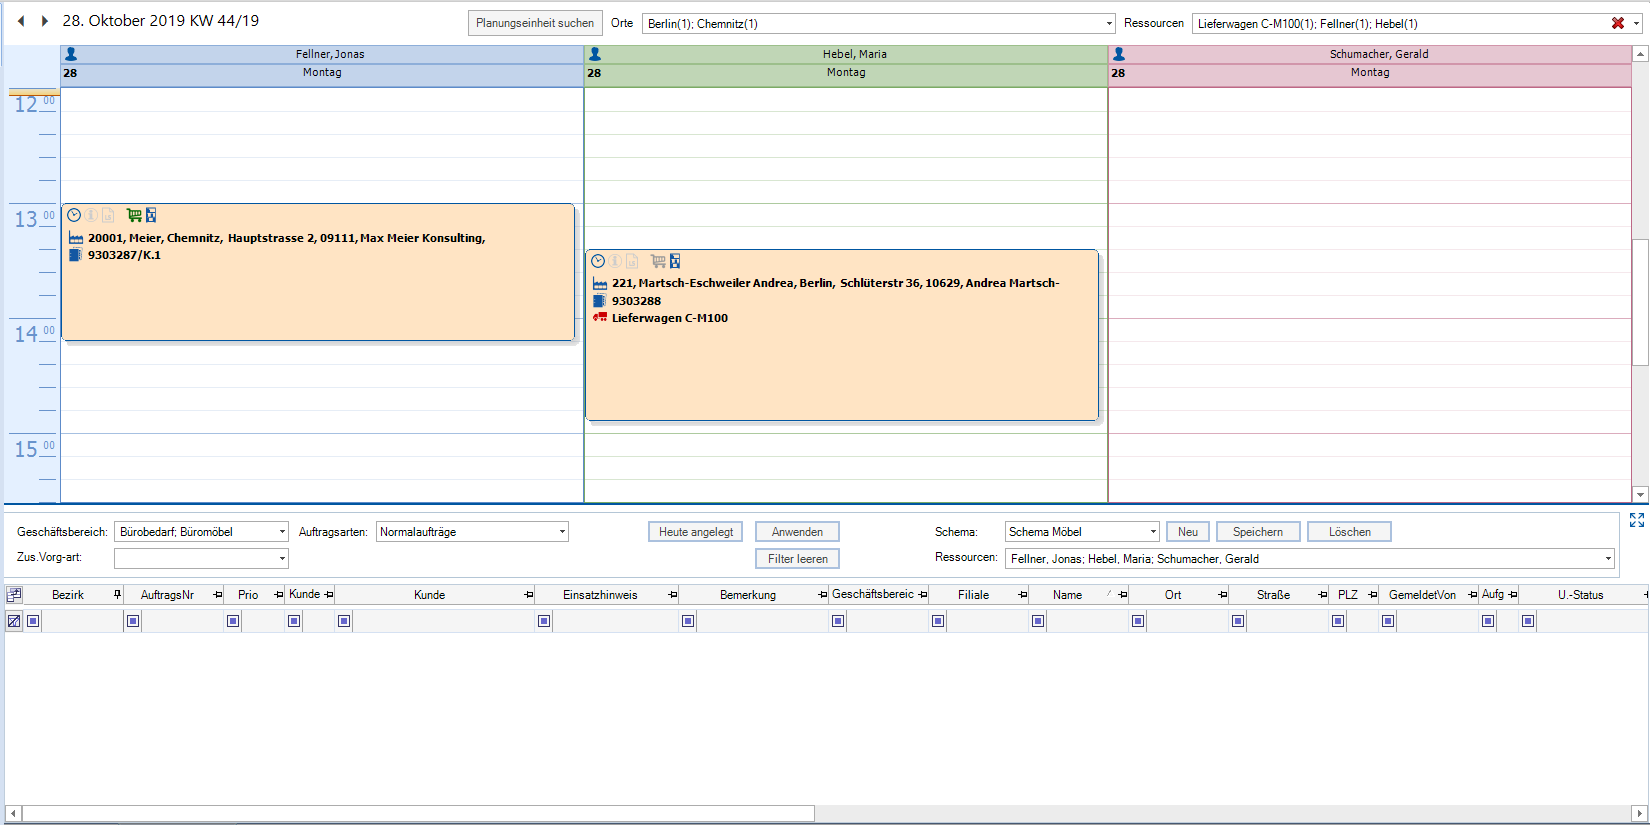Screen dimensions: 1650x825
Task: Click clock icon in Martsch-Eschweiler appointment
Action: (x=598, y=261)
